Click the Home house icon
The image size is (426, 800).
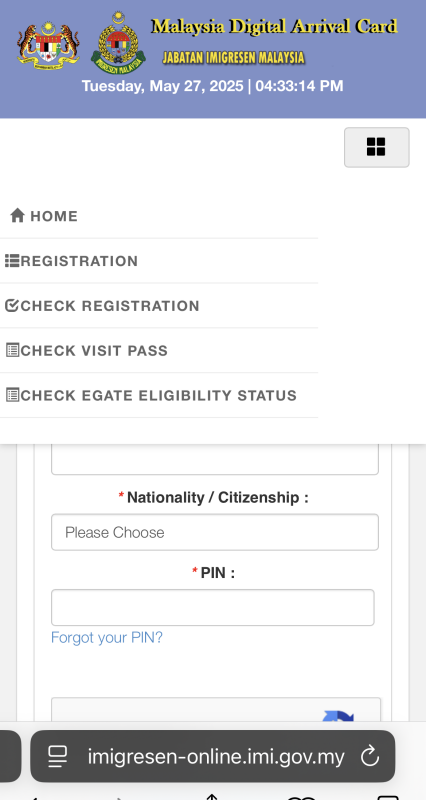(x=17, y=215)
